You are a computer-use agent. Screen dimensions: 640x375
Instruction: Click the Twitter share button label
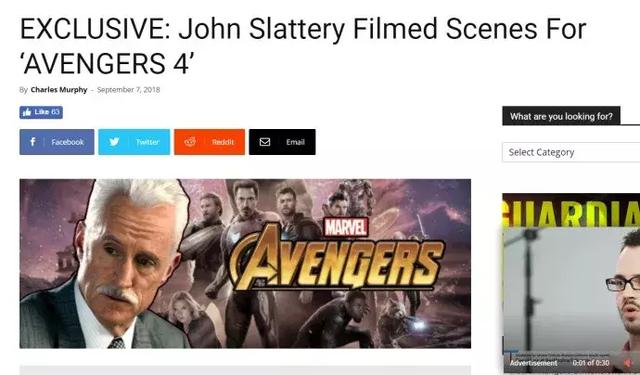147,142
